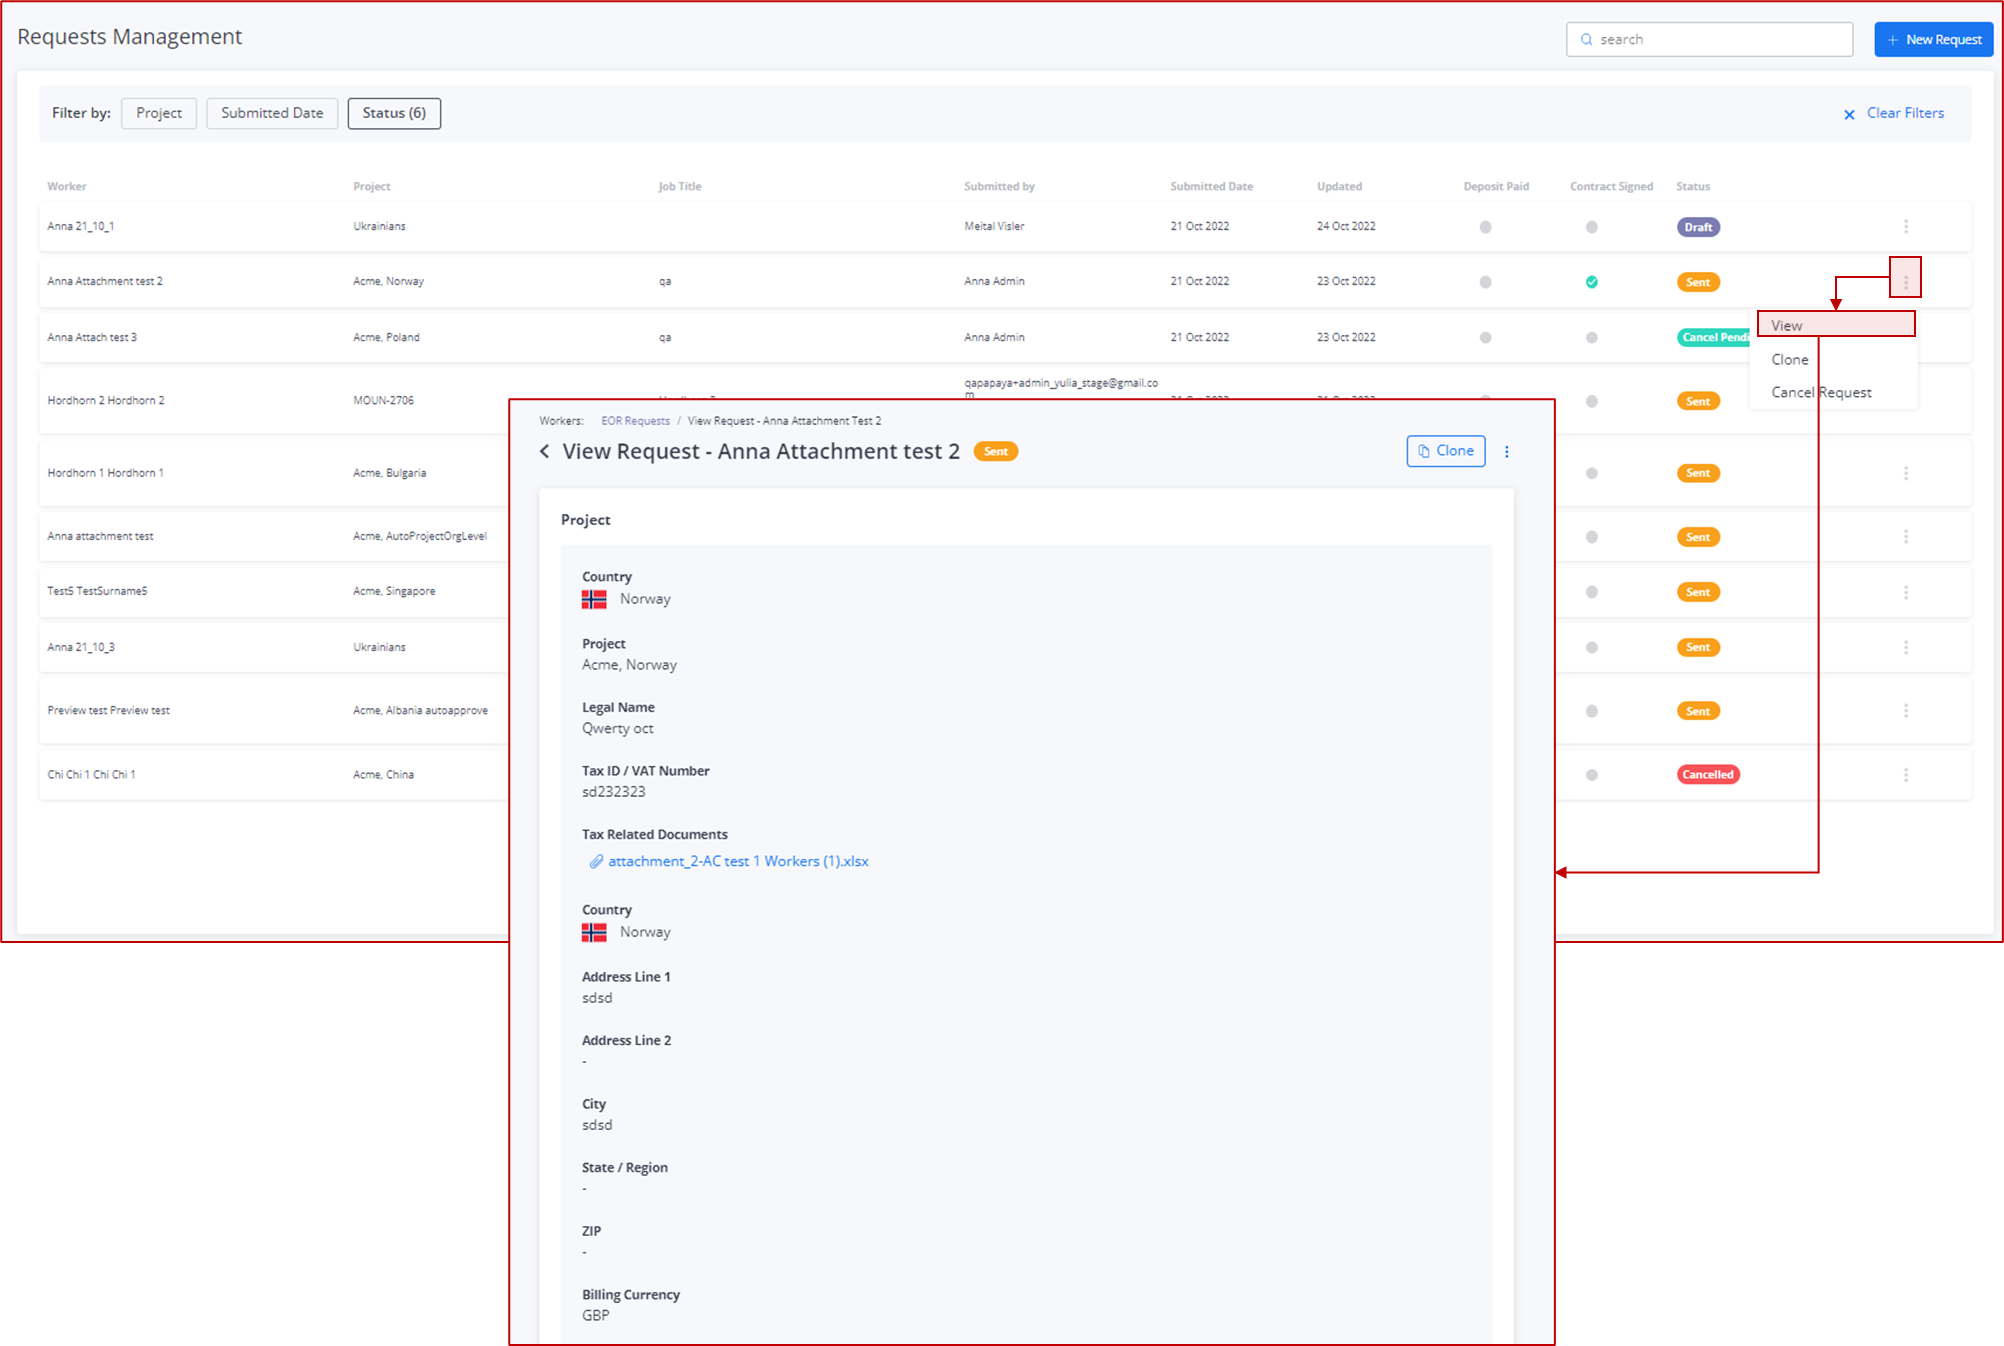Open the kebab menu on Anna Attachment test 2 row

tap(1906, 281)
